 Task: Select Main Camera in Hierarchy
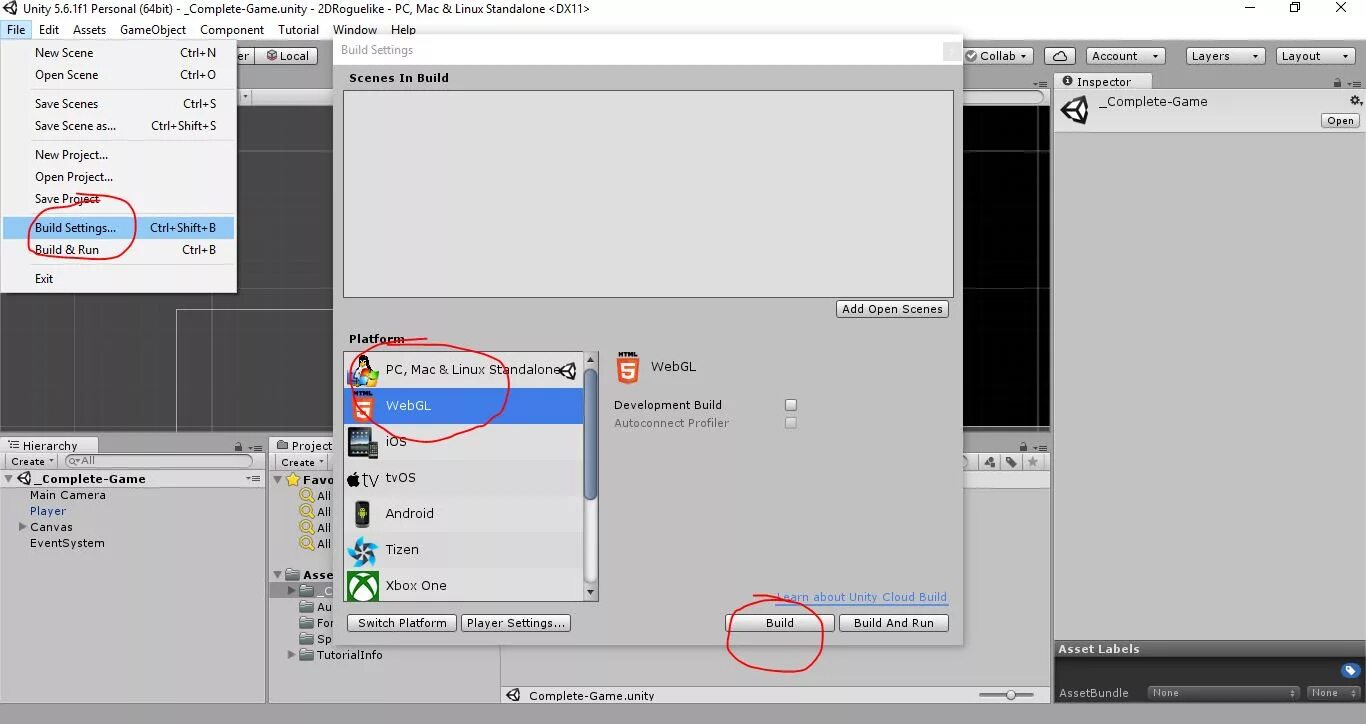tap(67, 495)
